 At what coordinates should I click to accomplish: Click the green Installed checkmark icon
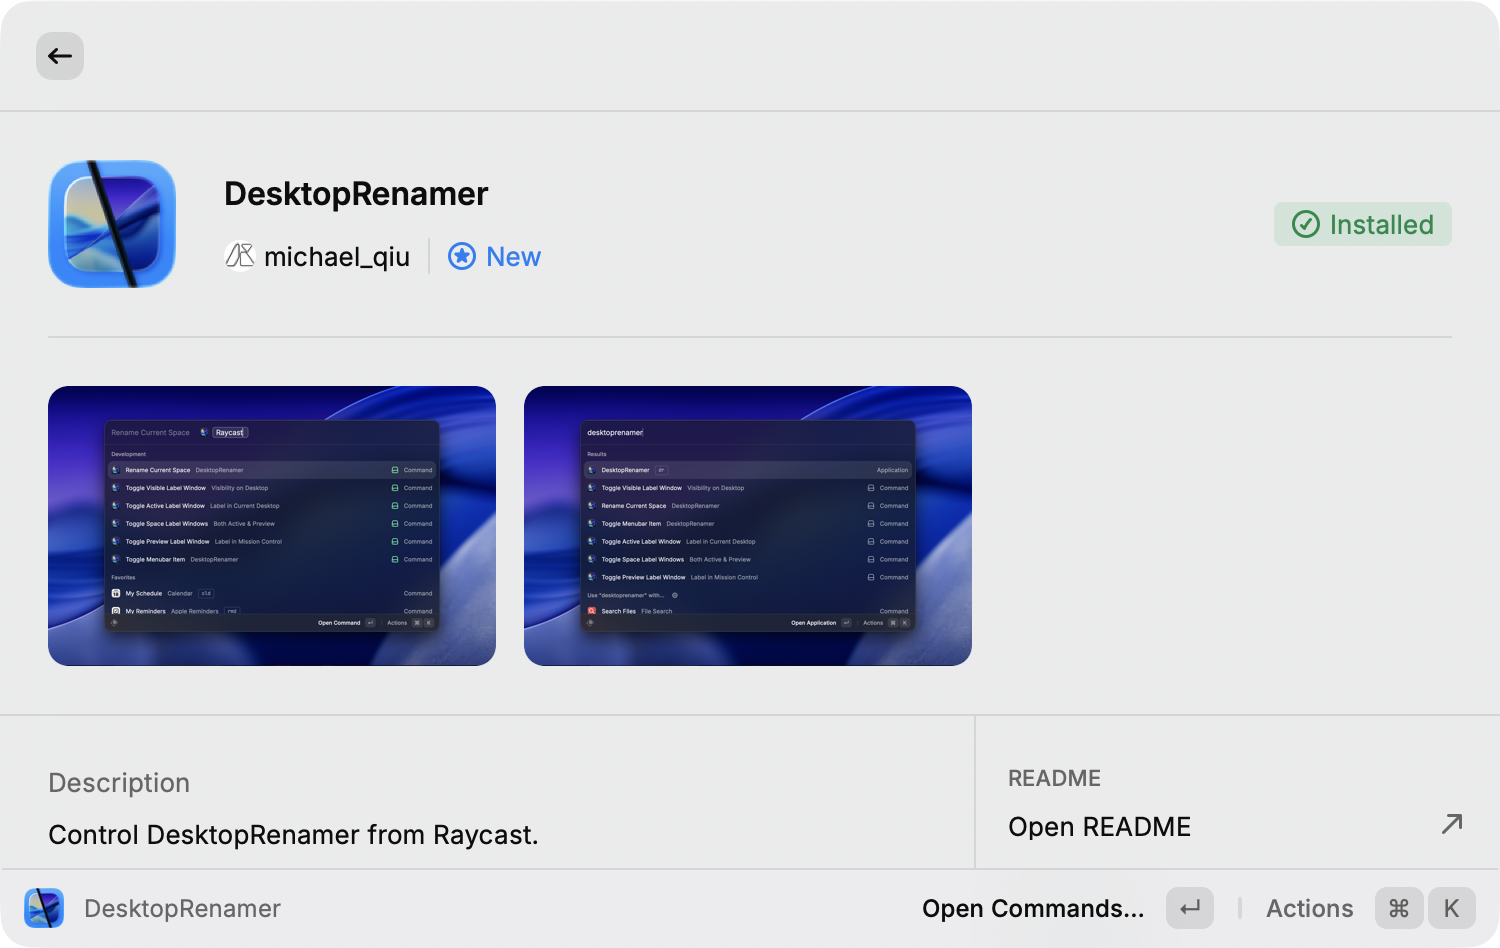(x=1306, y=224)
